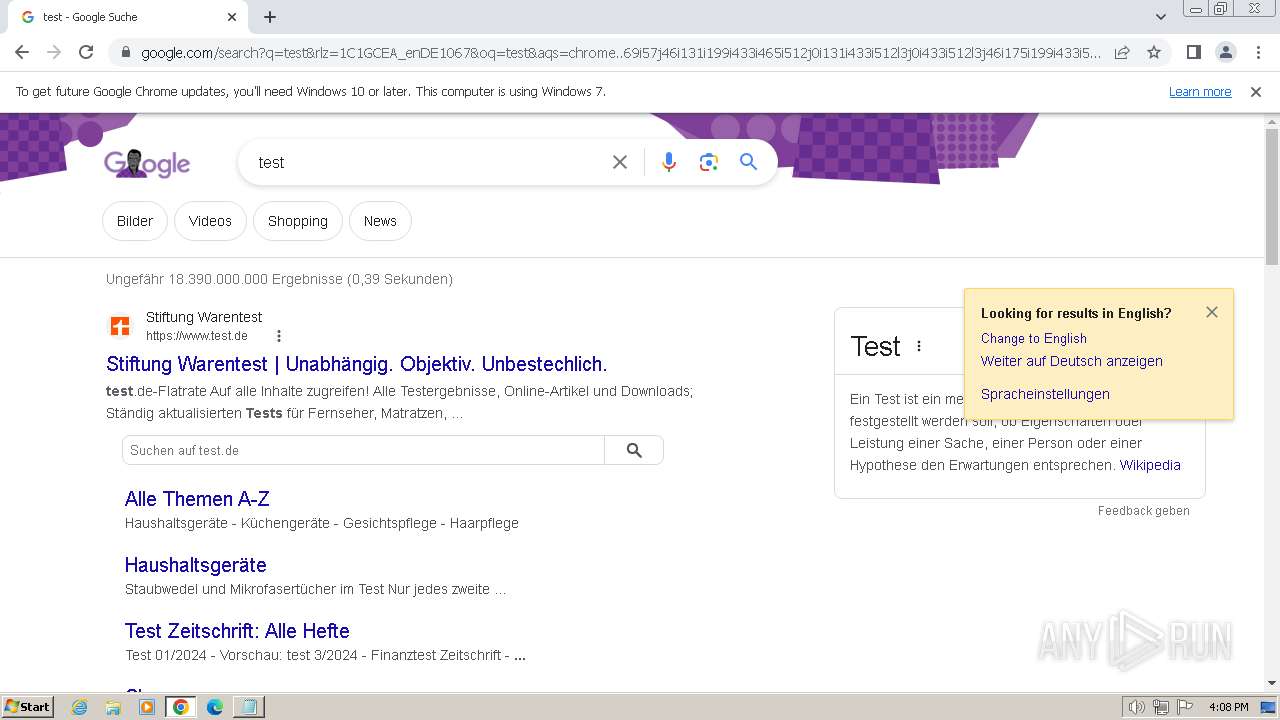Click the Stiftung Warentest site name
This screenshot has width=1280, height=720.
tap(204, 317)
